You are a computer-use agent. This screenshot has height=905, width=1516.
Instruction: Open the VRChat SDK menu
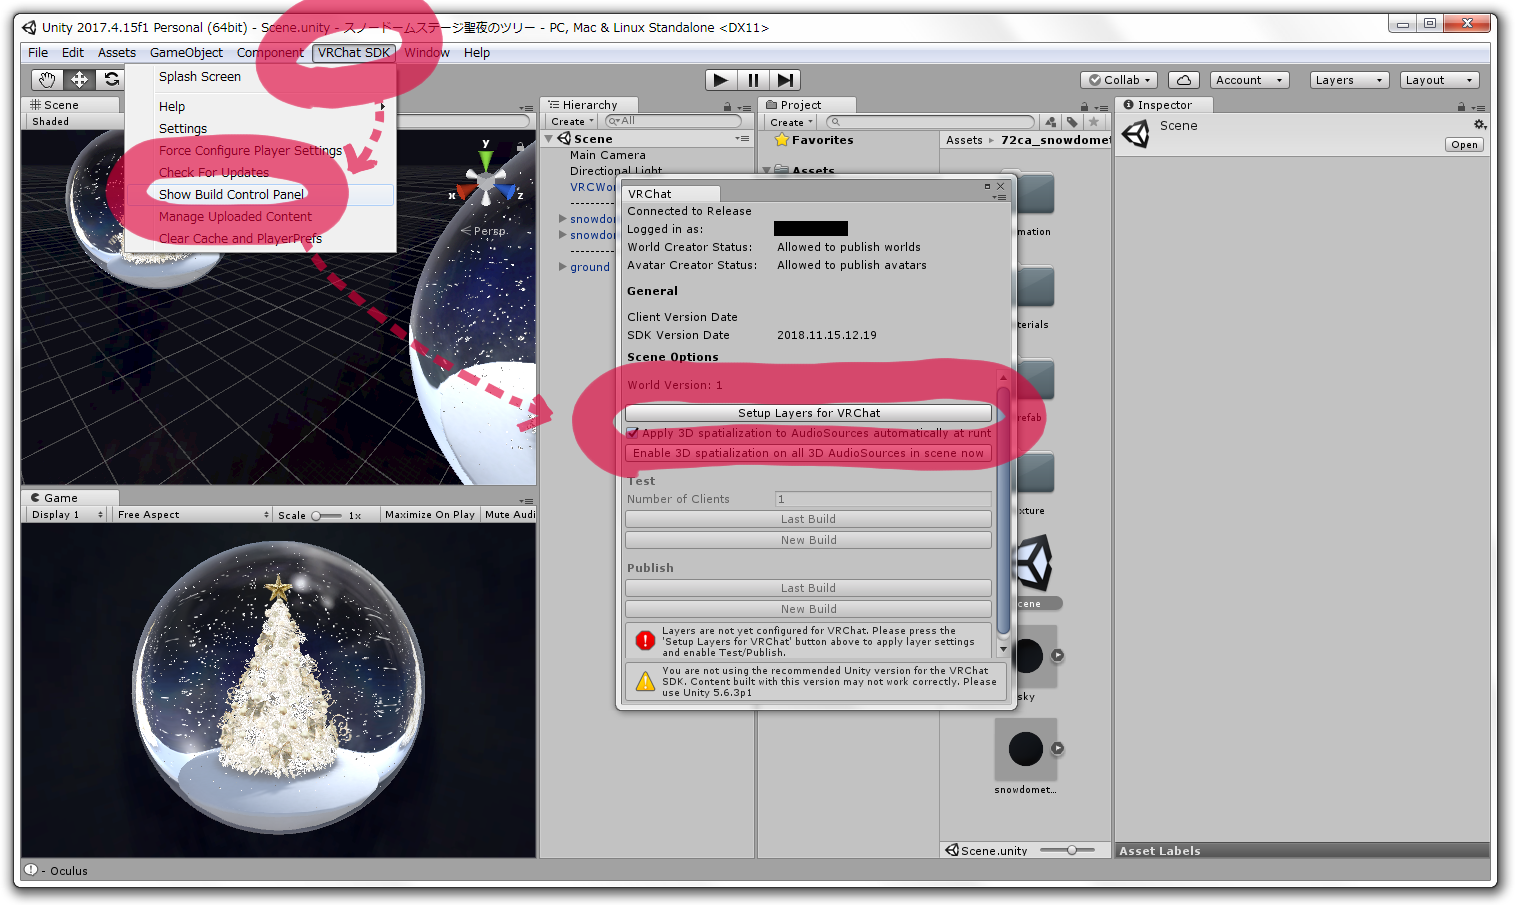coord(354,53)
